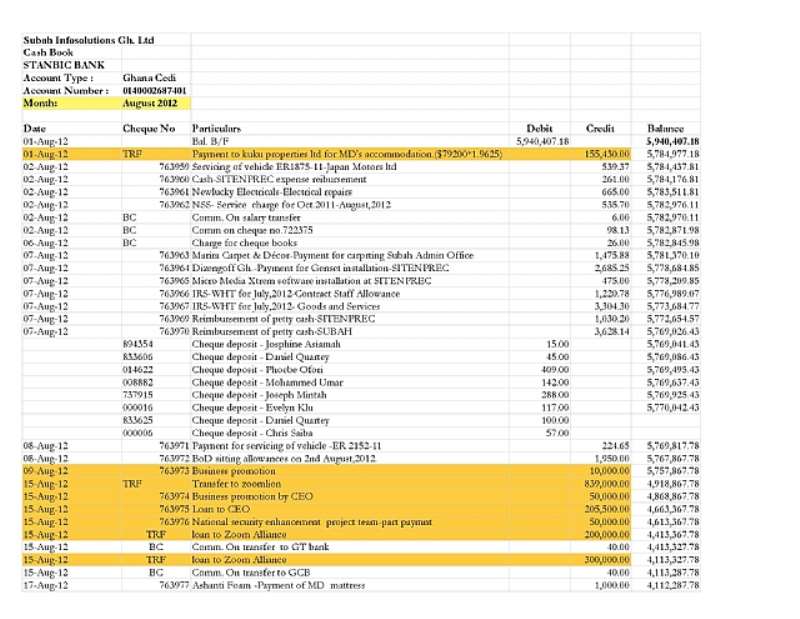This screenshot has height=619, width=800.
Task: Click the 'Cash-SITENPREC expense reimbursement' entry
Action: [x=279, y=180]
